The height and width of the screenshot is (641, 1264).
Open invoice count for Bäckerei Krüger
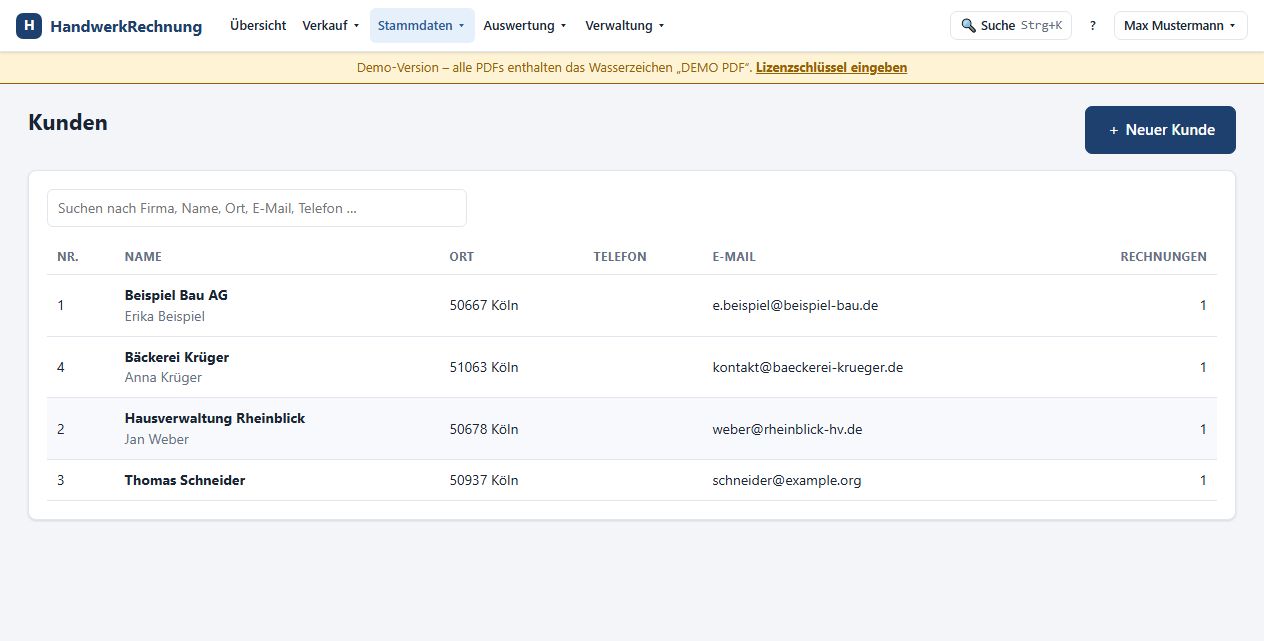pyautogui.click(x=1203, y=367)
